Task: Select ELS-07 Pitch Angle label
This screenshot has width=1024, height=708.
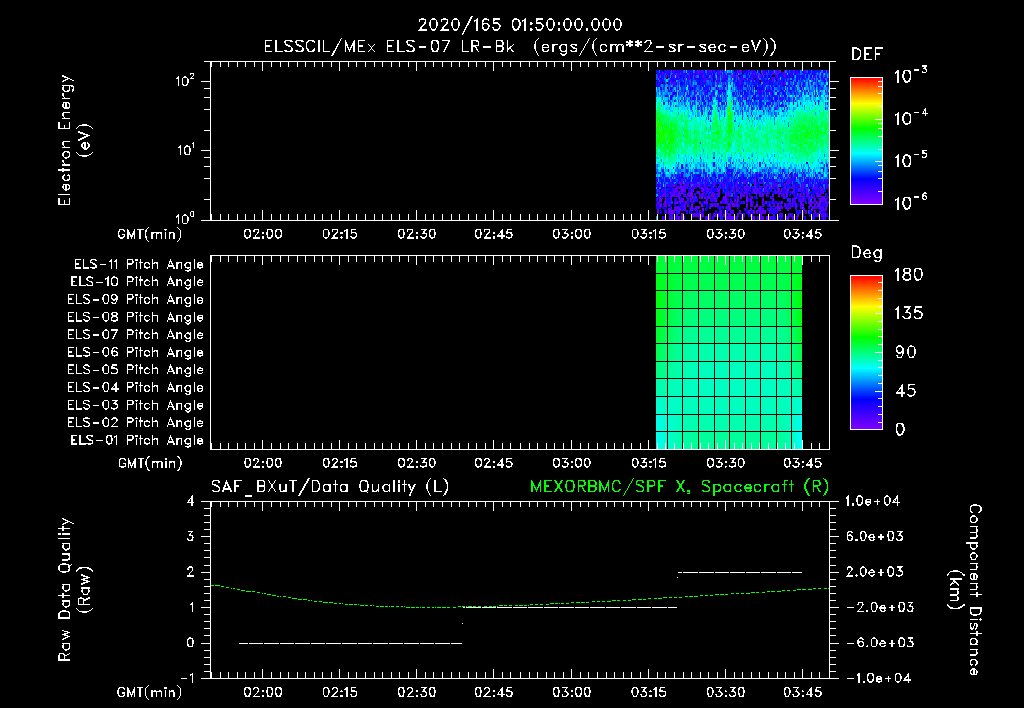Action: [135, 335]
